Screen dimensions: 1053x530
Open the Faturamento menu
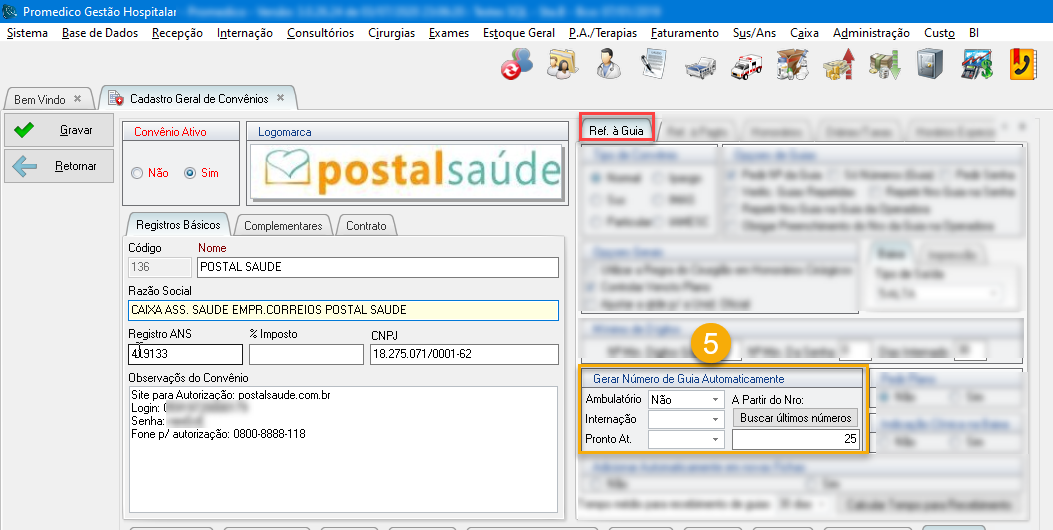tap(684, 33)
